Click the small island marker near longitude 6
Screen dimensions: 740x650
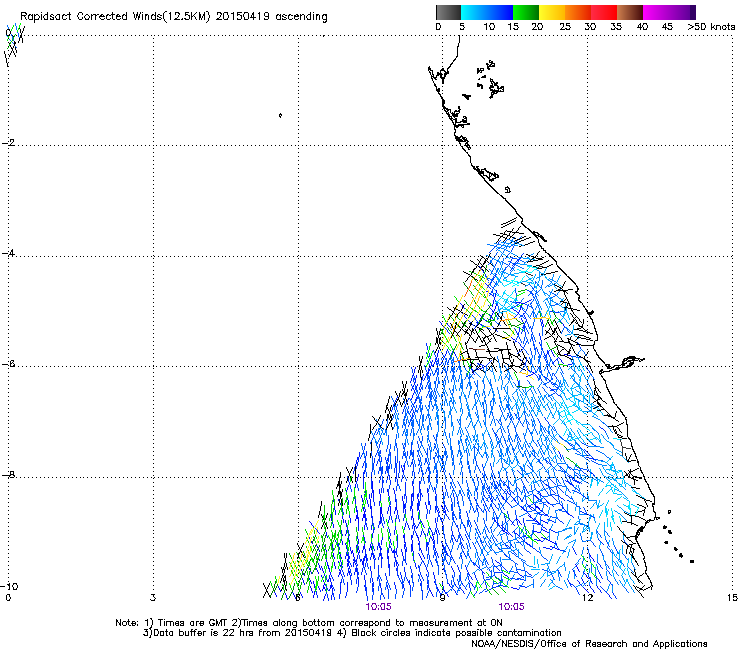point(280,115)
